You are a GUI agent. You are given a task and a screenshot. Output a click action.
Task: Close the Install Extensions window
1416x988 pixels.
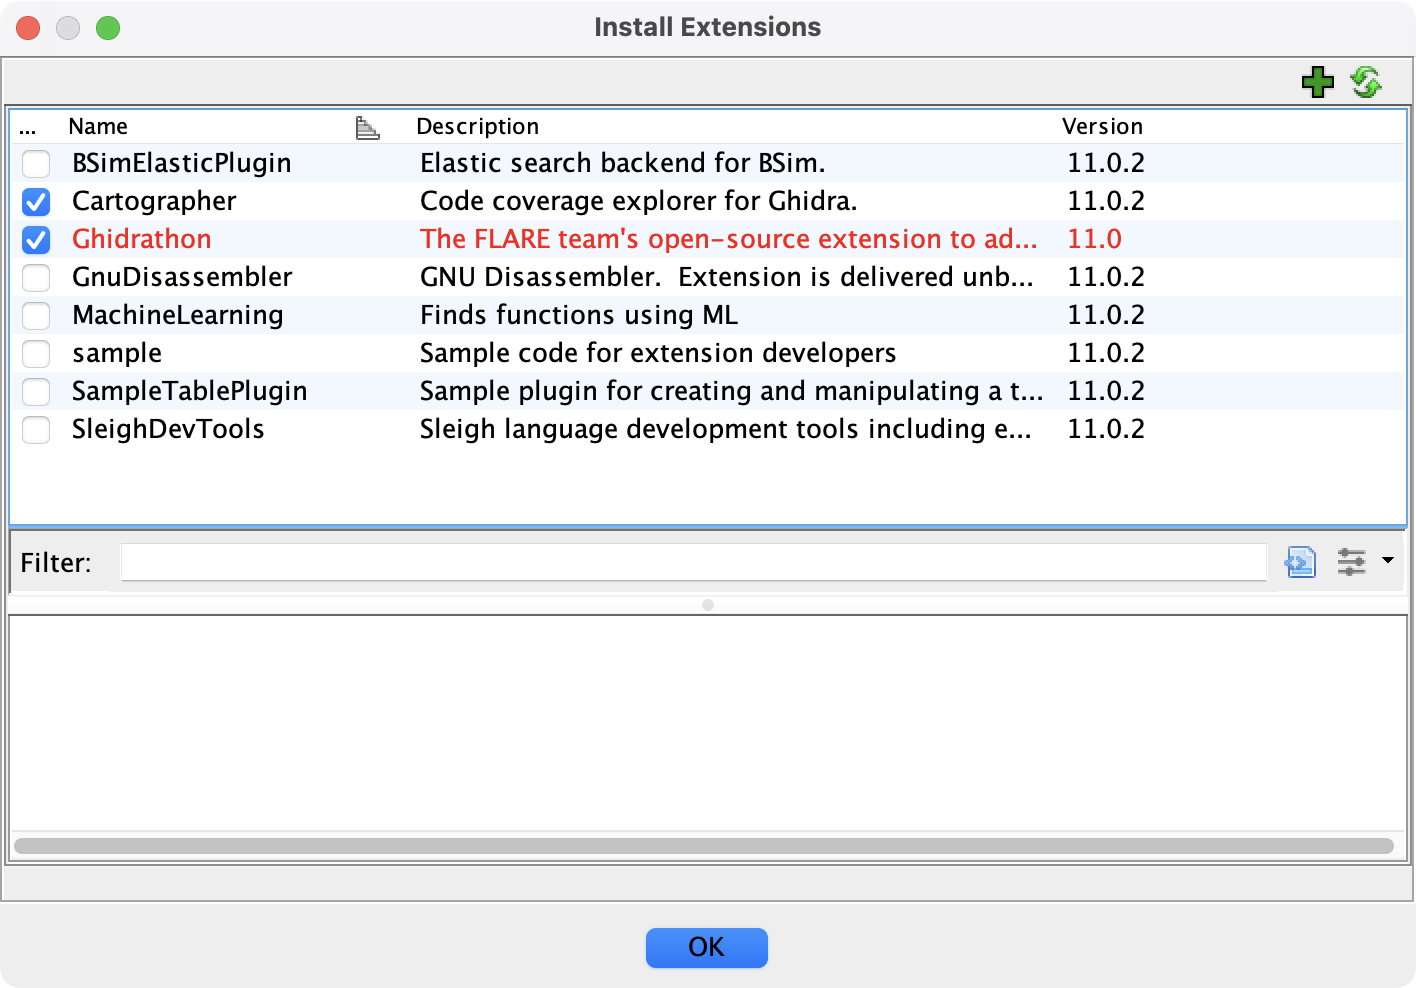pos(28,28)
